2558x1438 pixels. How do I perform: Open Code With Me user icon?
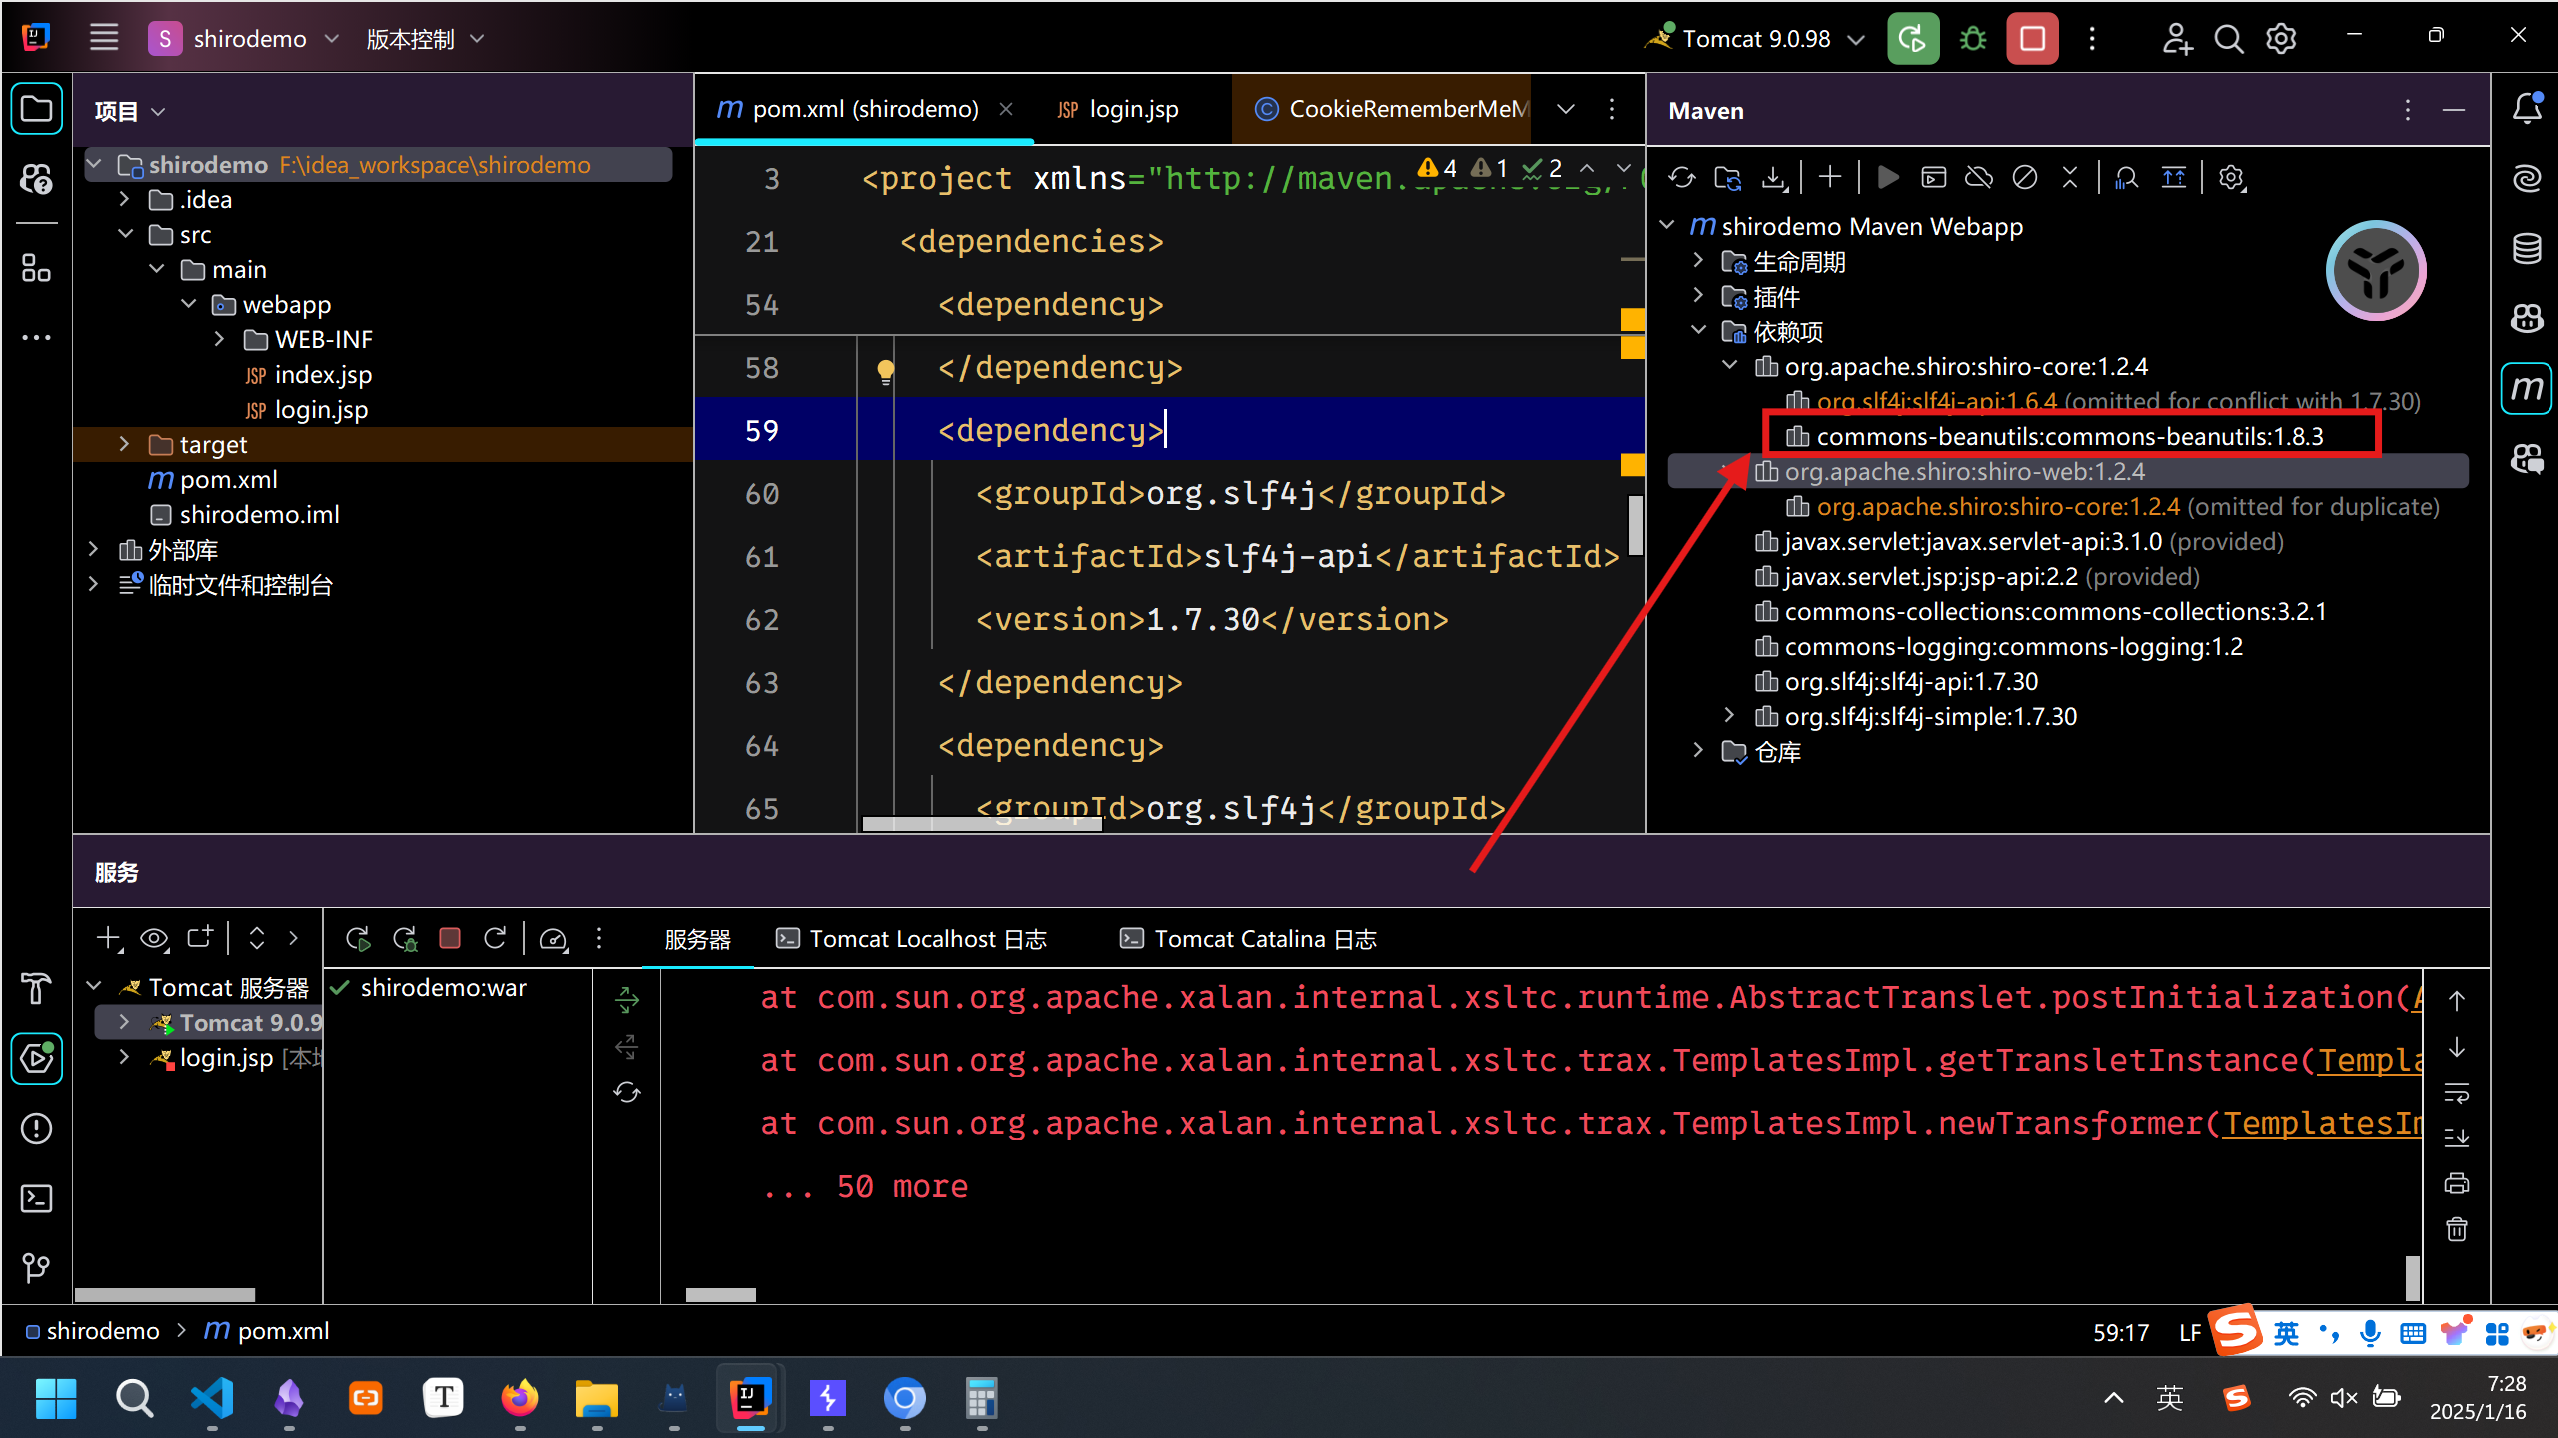click(2177, 39)
